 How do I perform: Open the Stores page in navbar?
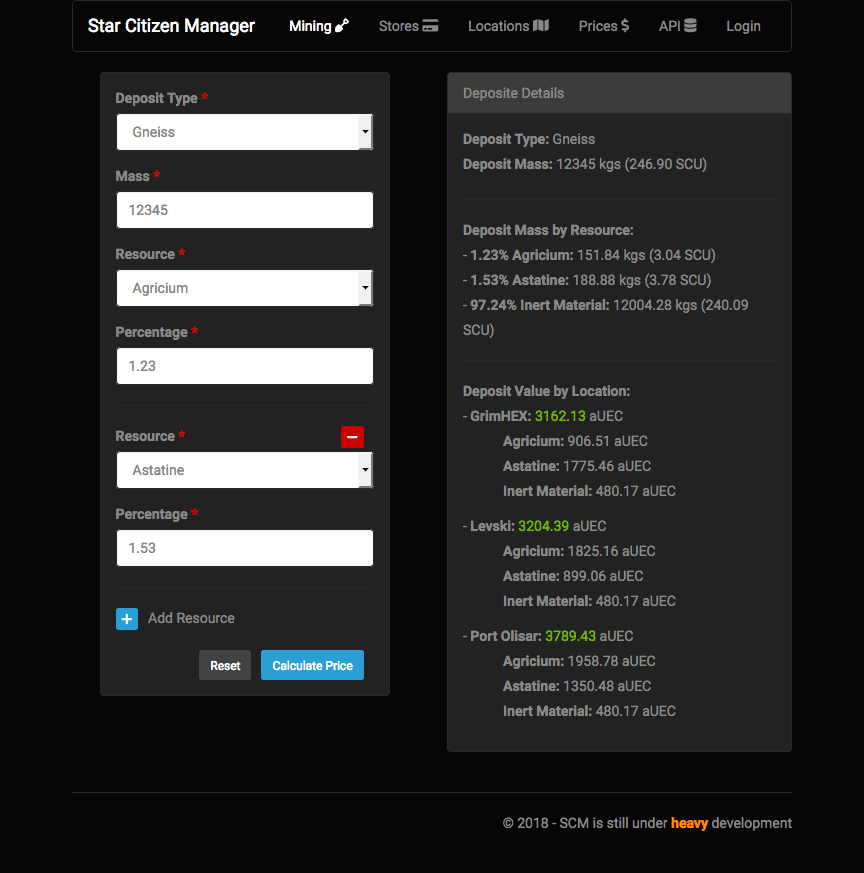408,26
